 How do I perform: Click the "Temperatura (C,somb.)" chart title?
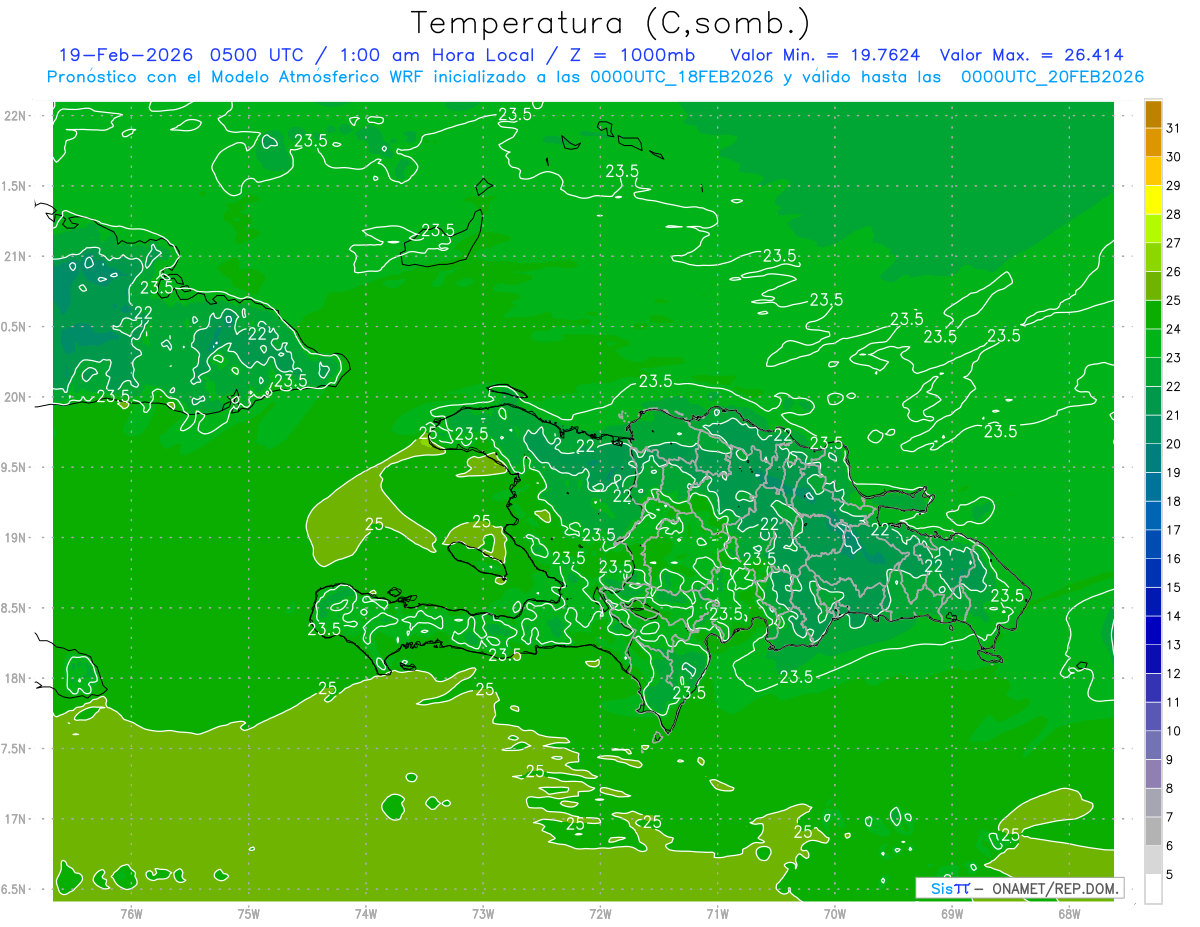[x=610, y=22]
